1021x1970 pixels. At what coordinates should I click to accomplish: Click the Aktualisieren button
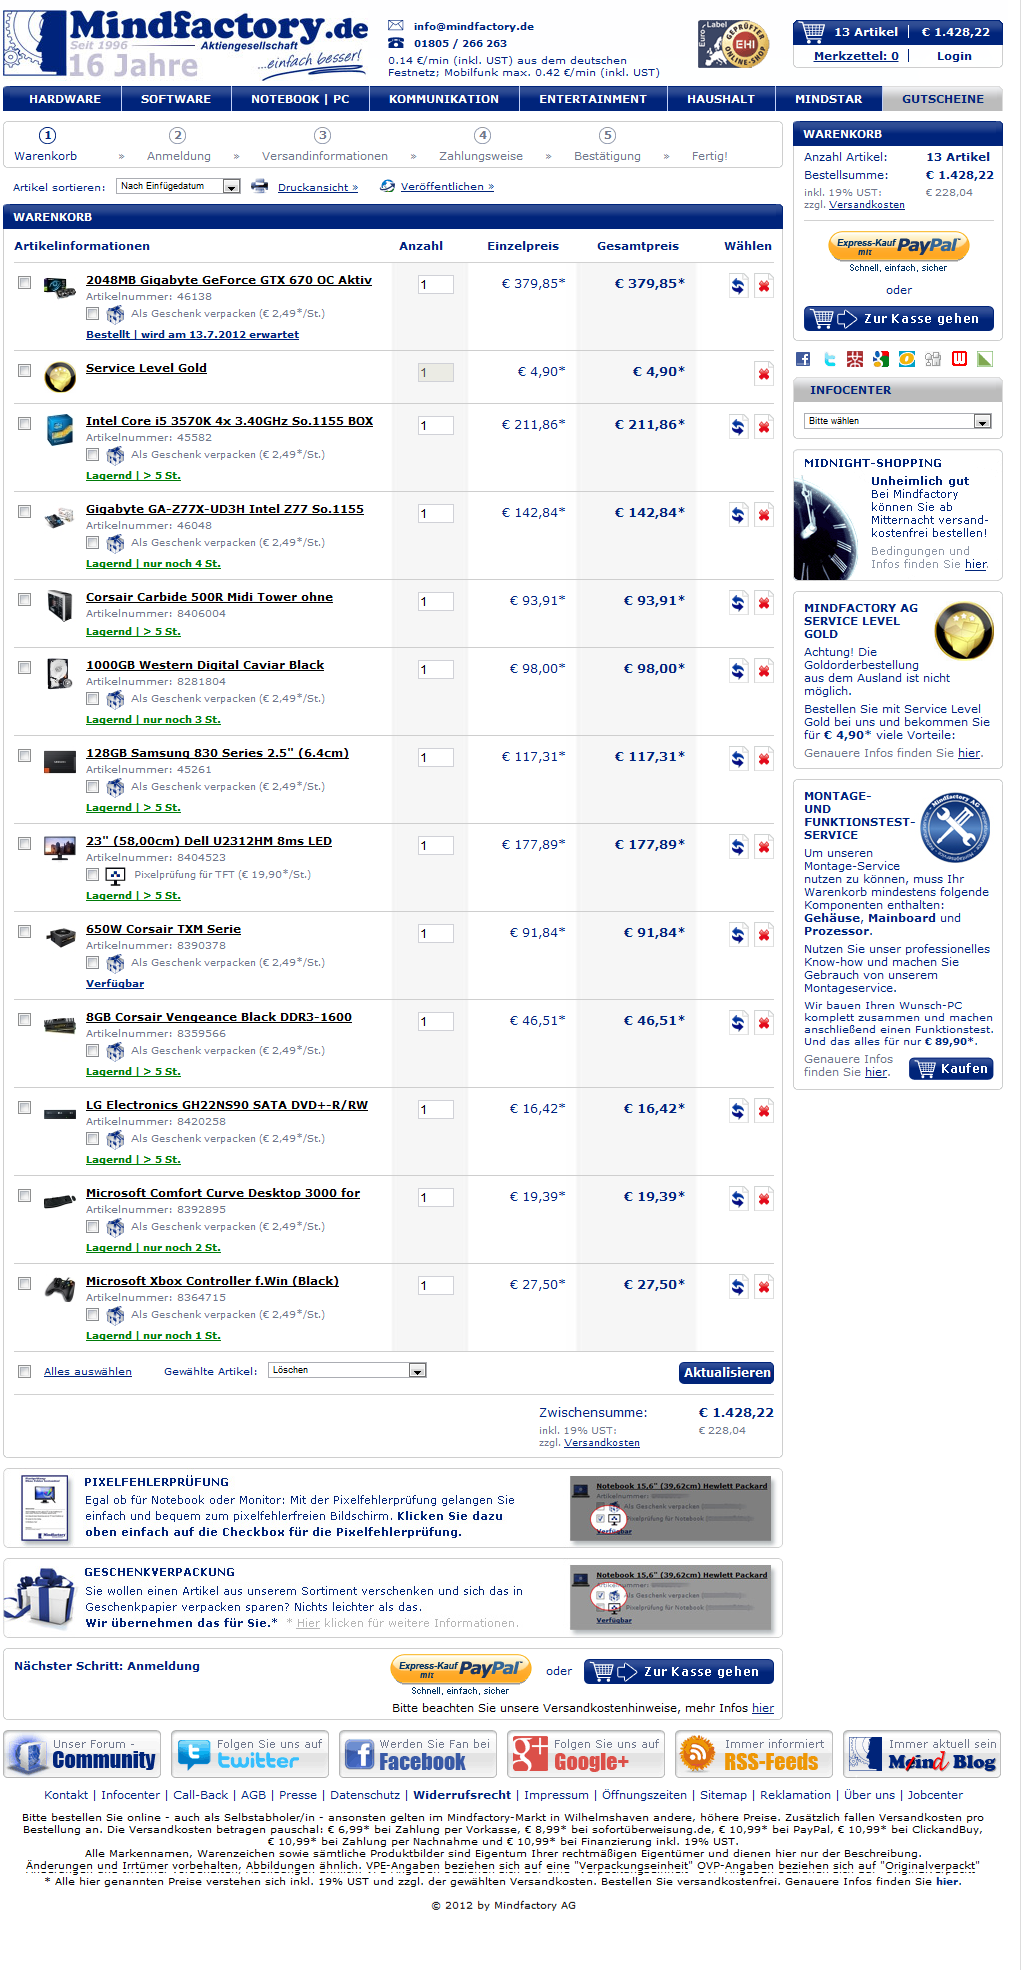coord(727,1373)
